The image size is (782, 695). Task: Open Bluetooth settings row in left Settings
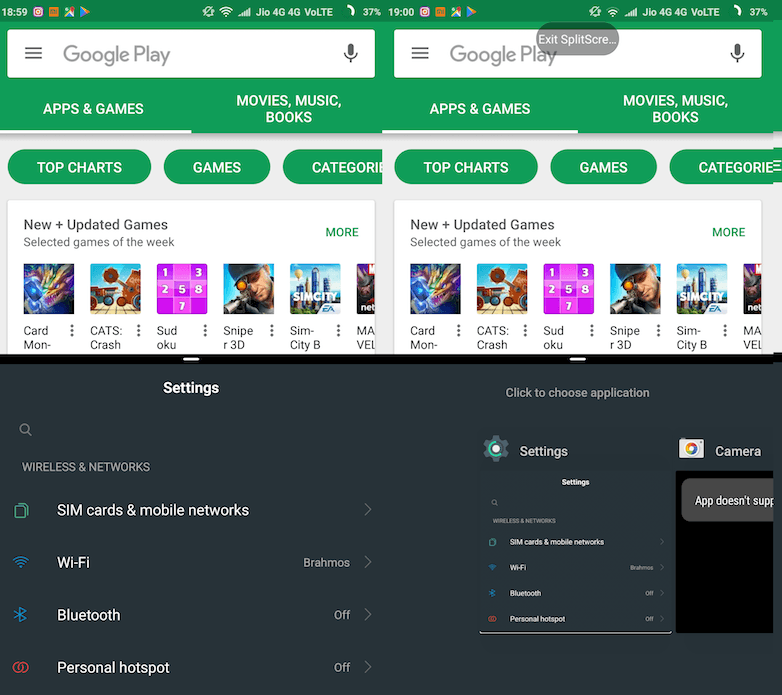(x=191, y=615)
